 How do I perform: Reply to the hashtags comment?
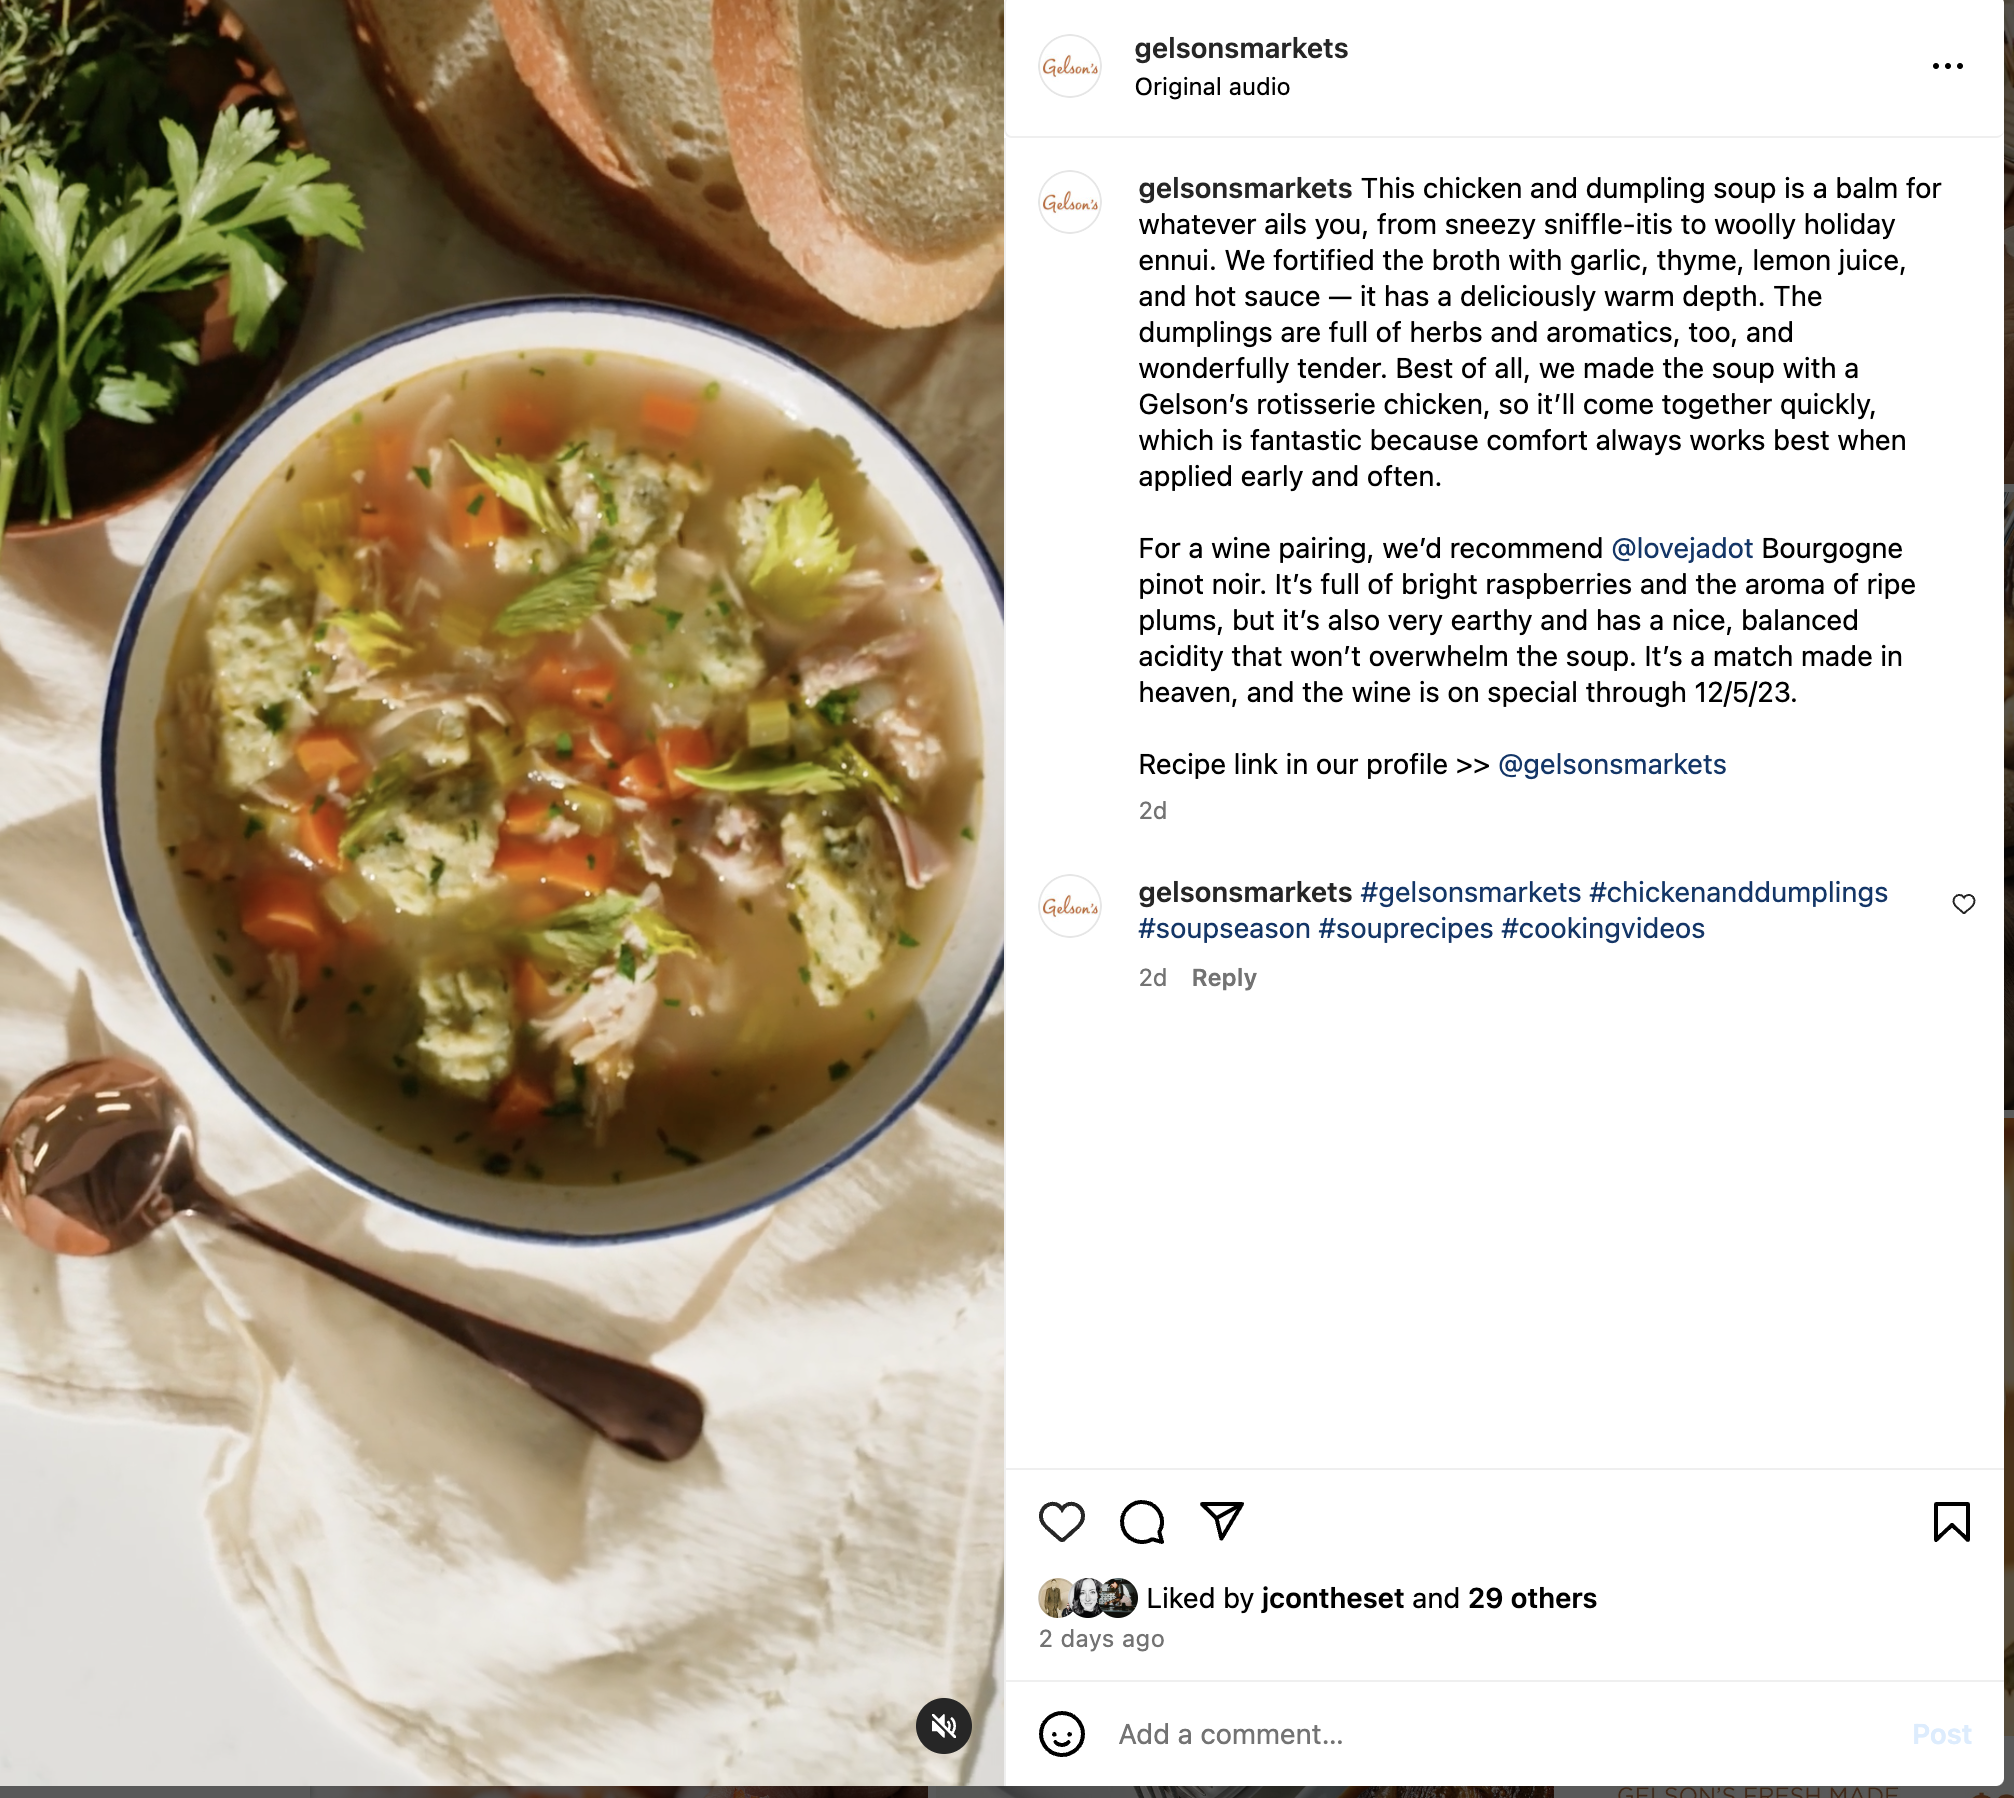click(x=1224, y=977)
